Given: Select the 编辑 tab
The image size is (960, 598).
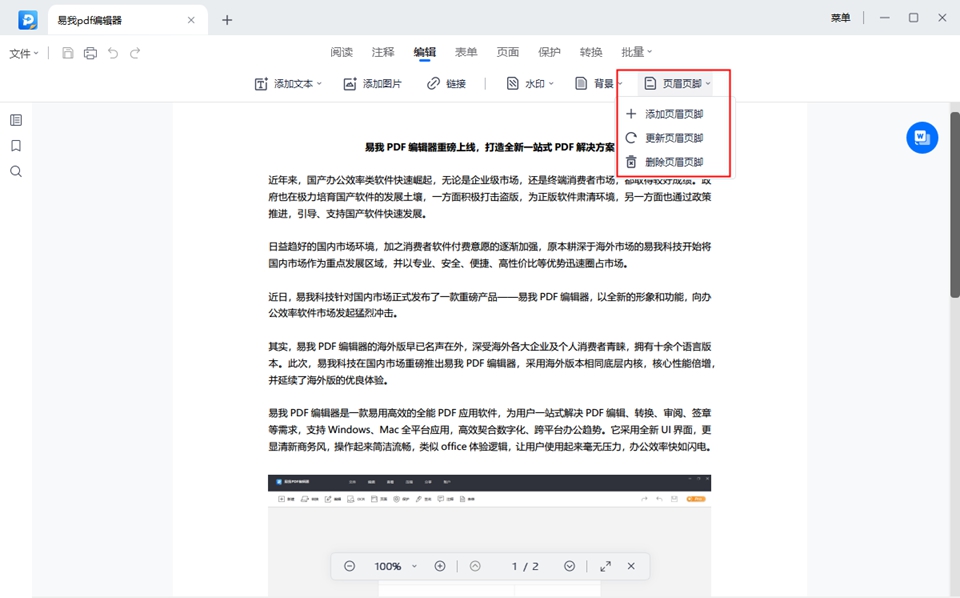Looking at the screenshot, I should pyautogui.click(x=424, y=52).
